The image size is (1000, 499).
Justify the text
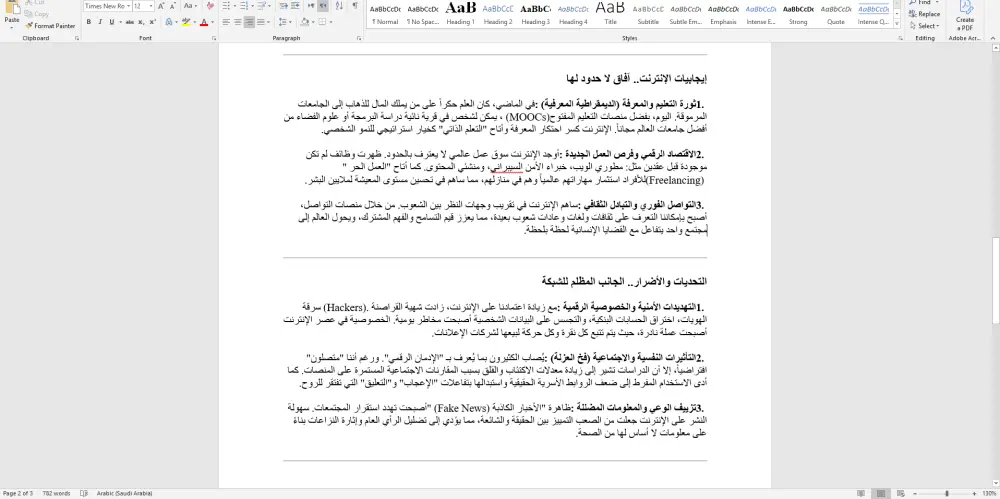tap(261, 22)
